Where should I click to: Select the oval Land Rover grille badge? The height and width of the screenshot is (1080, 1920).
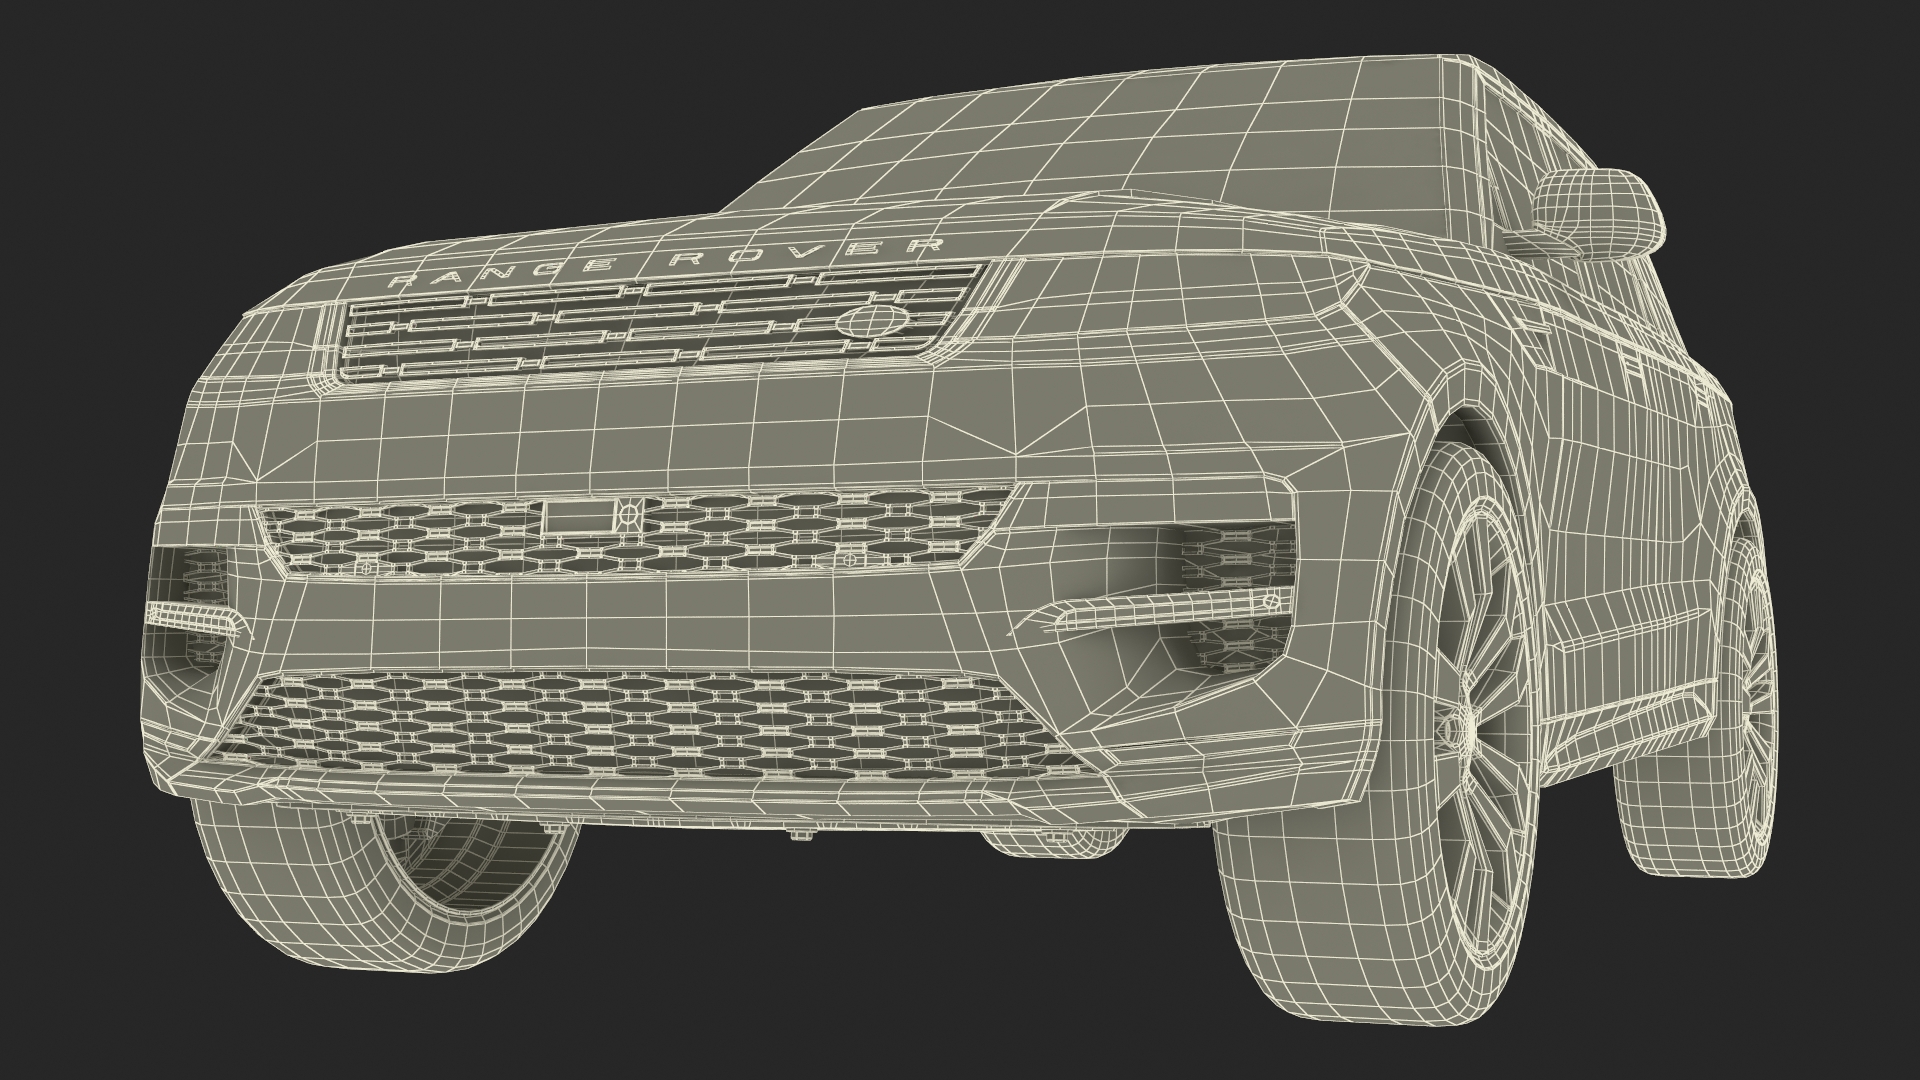point(874,320)
